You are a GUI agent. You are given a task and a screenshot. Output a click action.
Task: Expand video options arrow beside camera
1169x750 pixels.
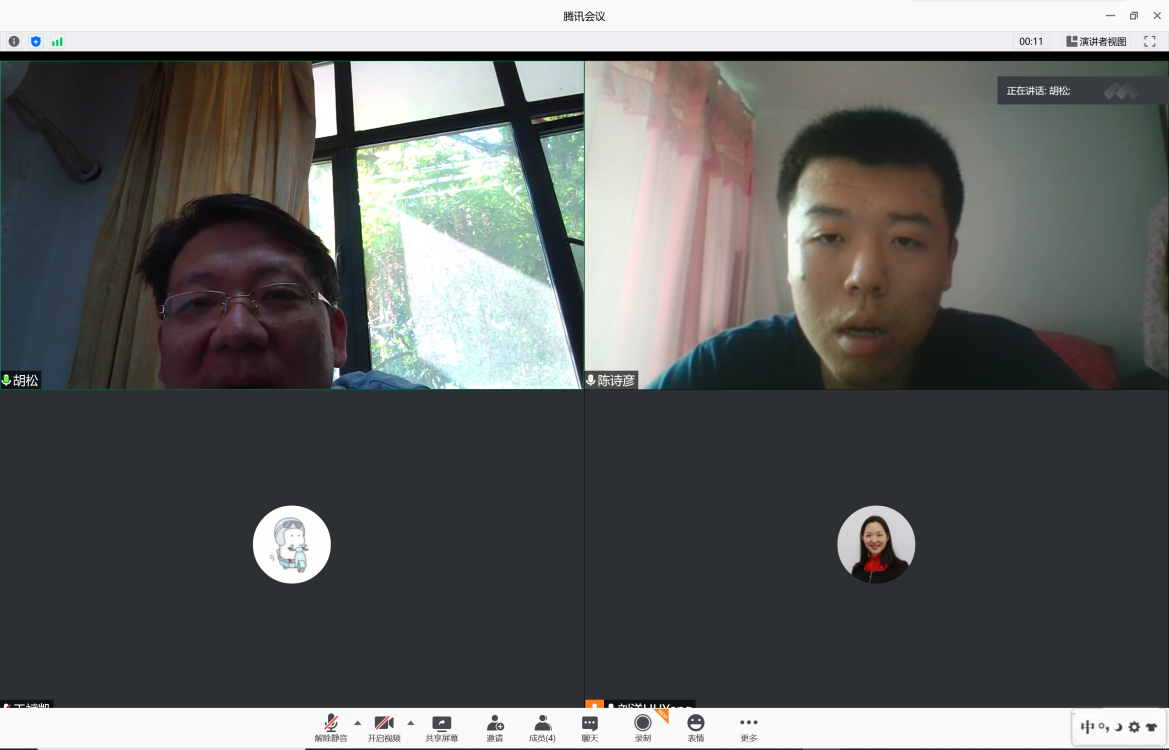coord(411,723)
